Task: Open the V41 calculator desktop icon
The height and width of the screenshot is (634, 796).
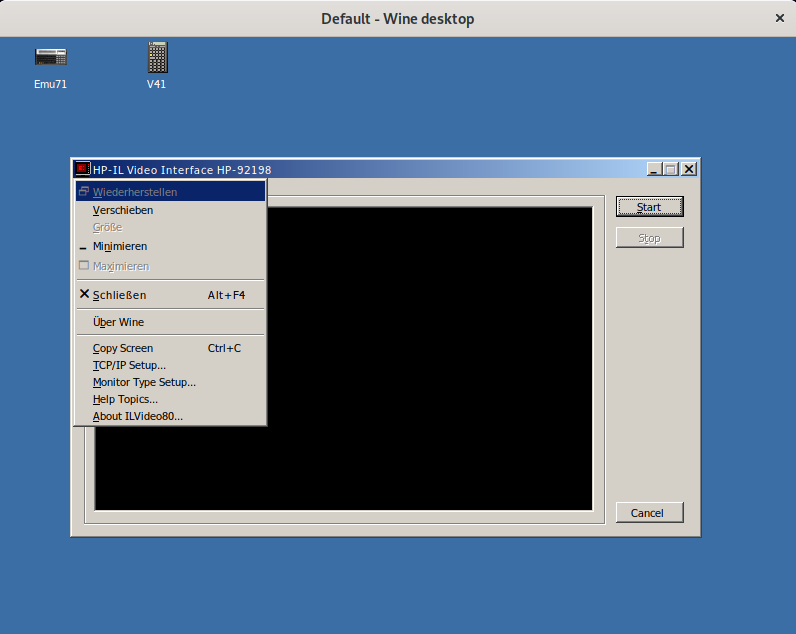Action: pos(156,59)
